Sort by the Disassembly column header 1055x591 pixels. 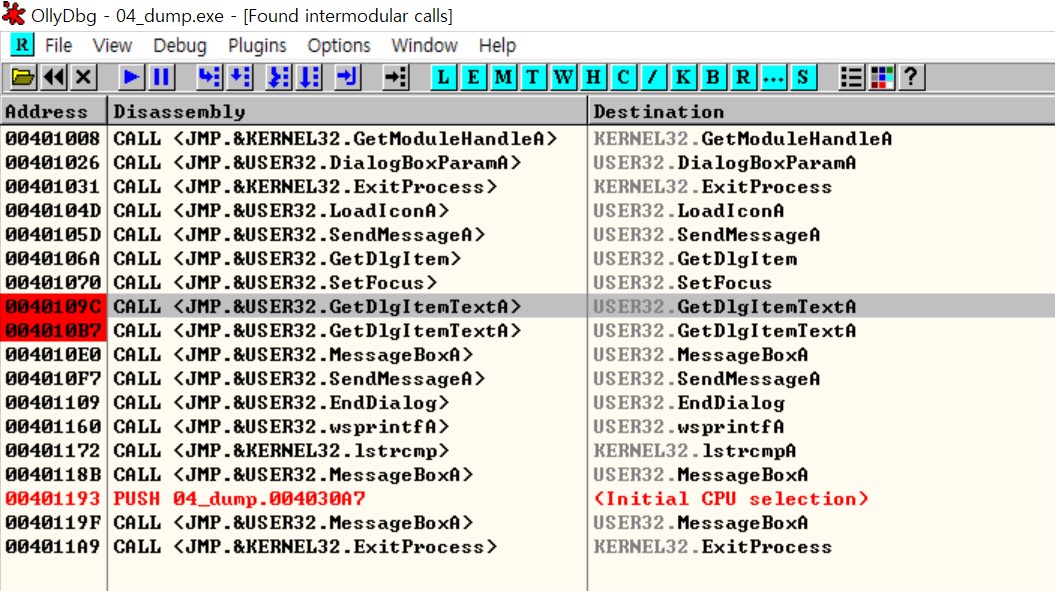(347, 111)
